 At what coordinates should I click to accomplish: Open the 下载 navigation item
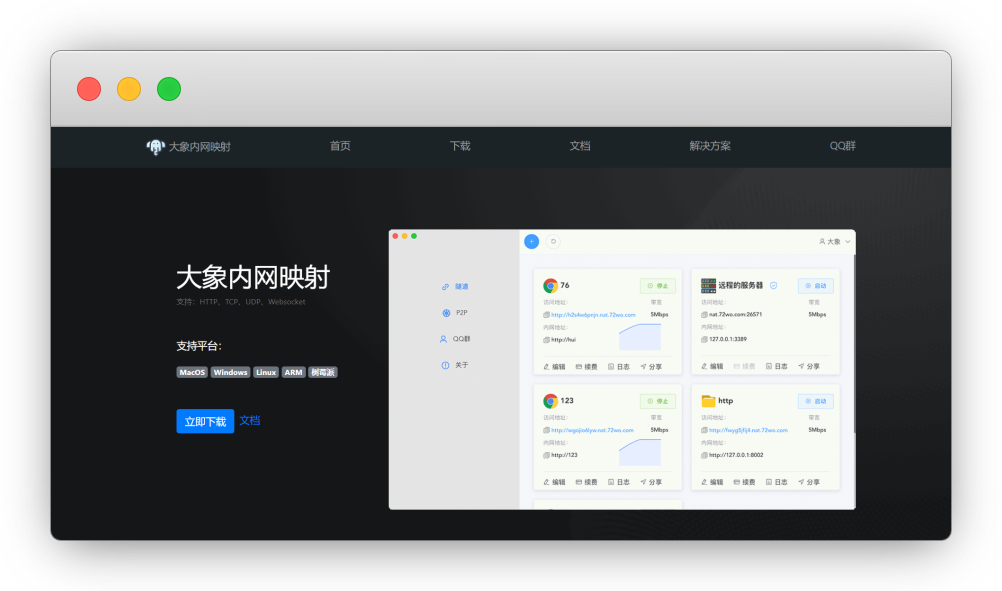460,146
